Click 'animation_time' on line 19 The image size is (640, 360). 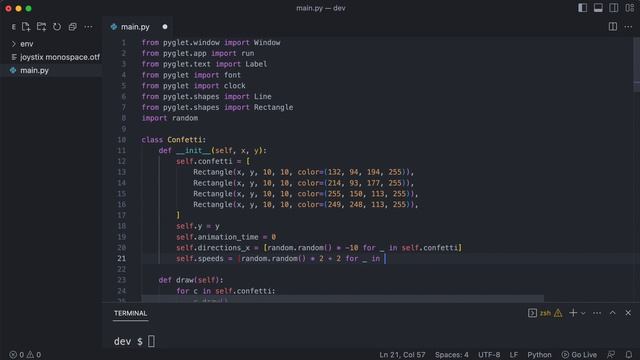tap(228, 237)
